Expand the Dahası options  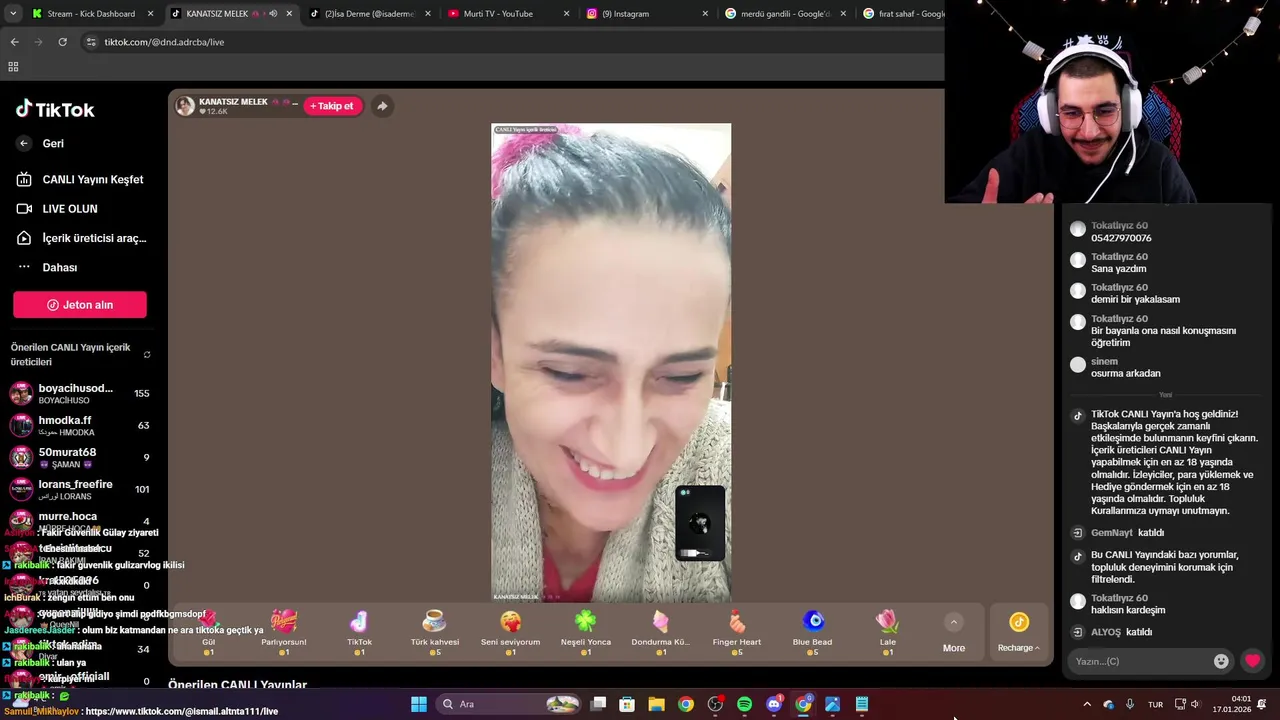(47, 267)
